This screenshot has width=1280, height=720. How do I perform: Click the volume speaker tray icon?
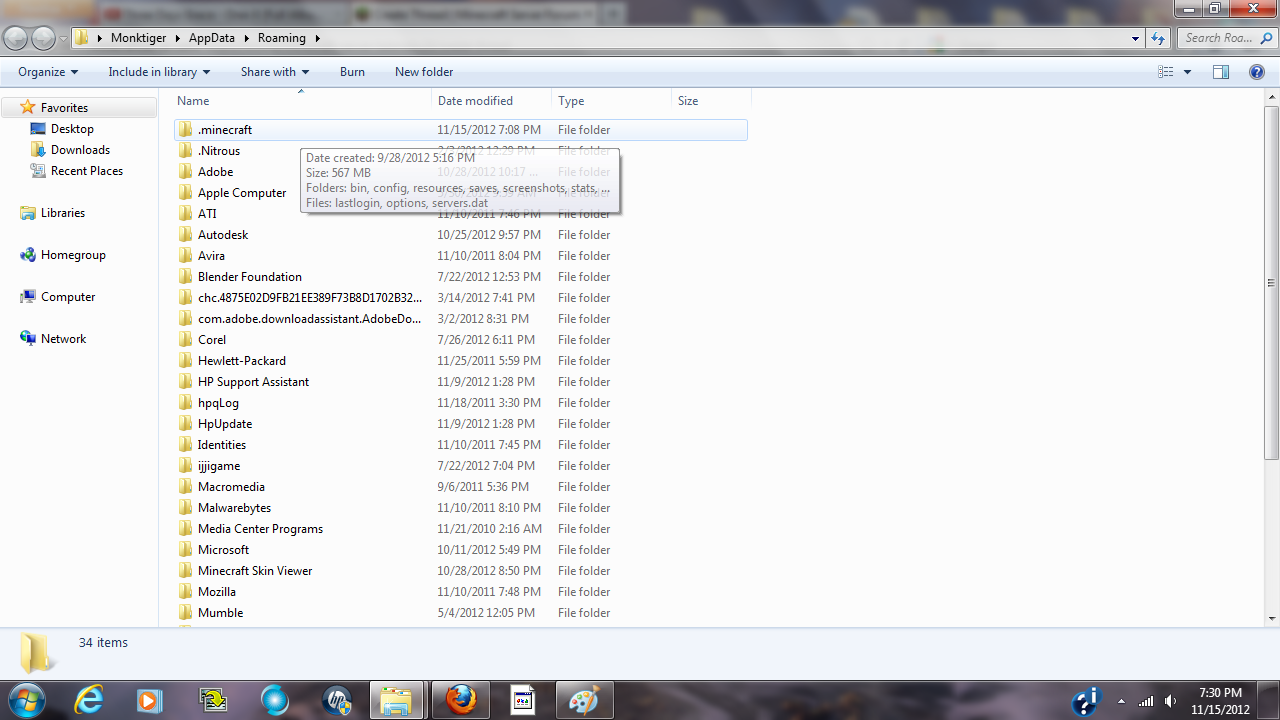coord(1171,701)
